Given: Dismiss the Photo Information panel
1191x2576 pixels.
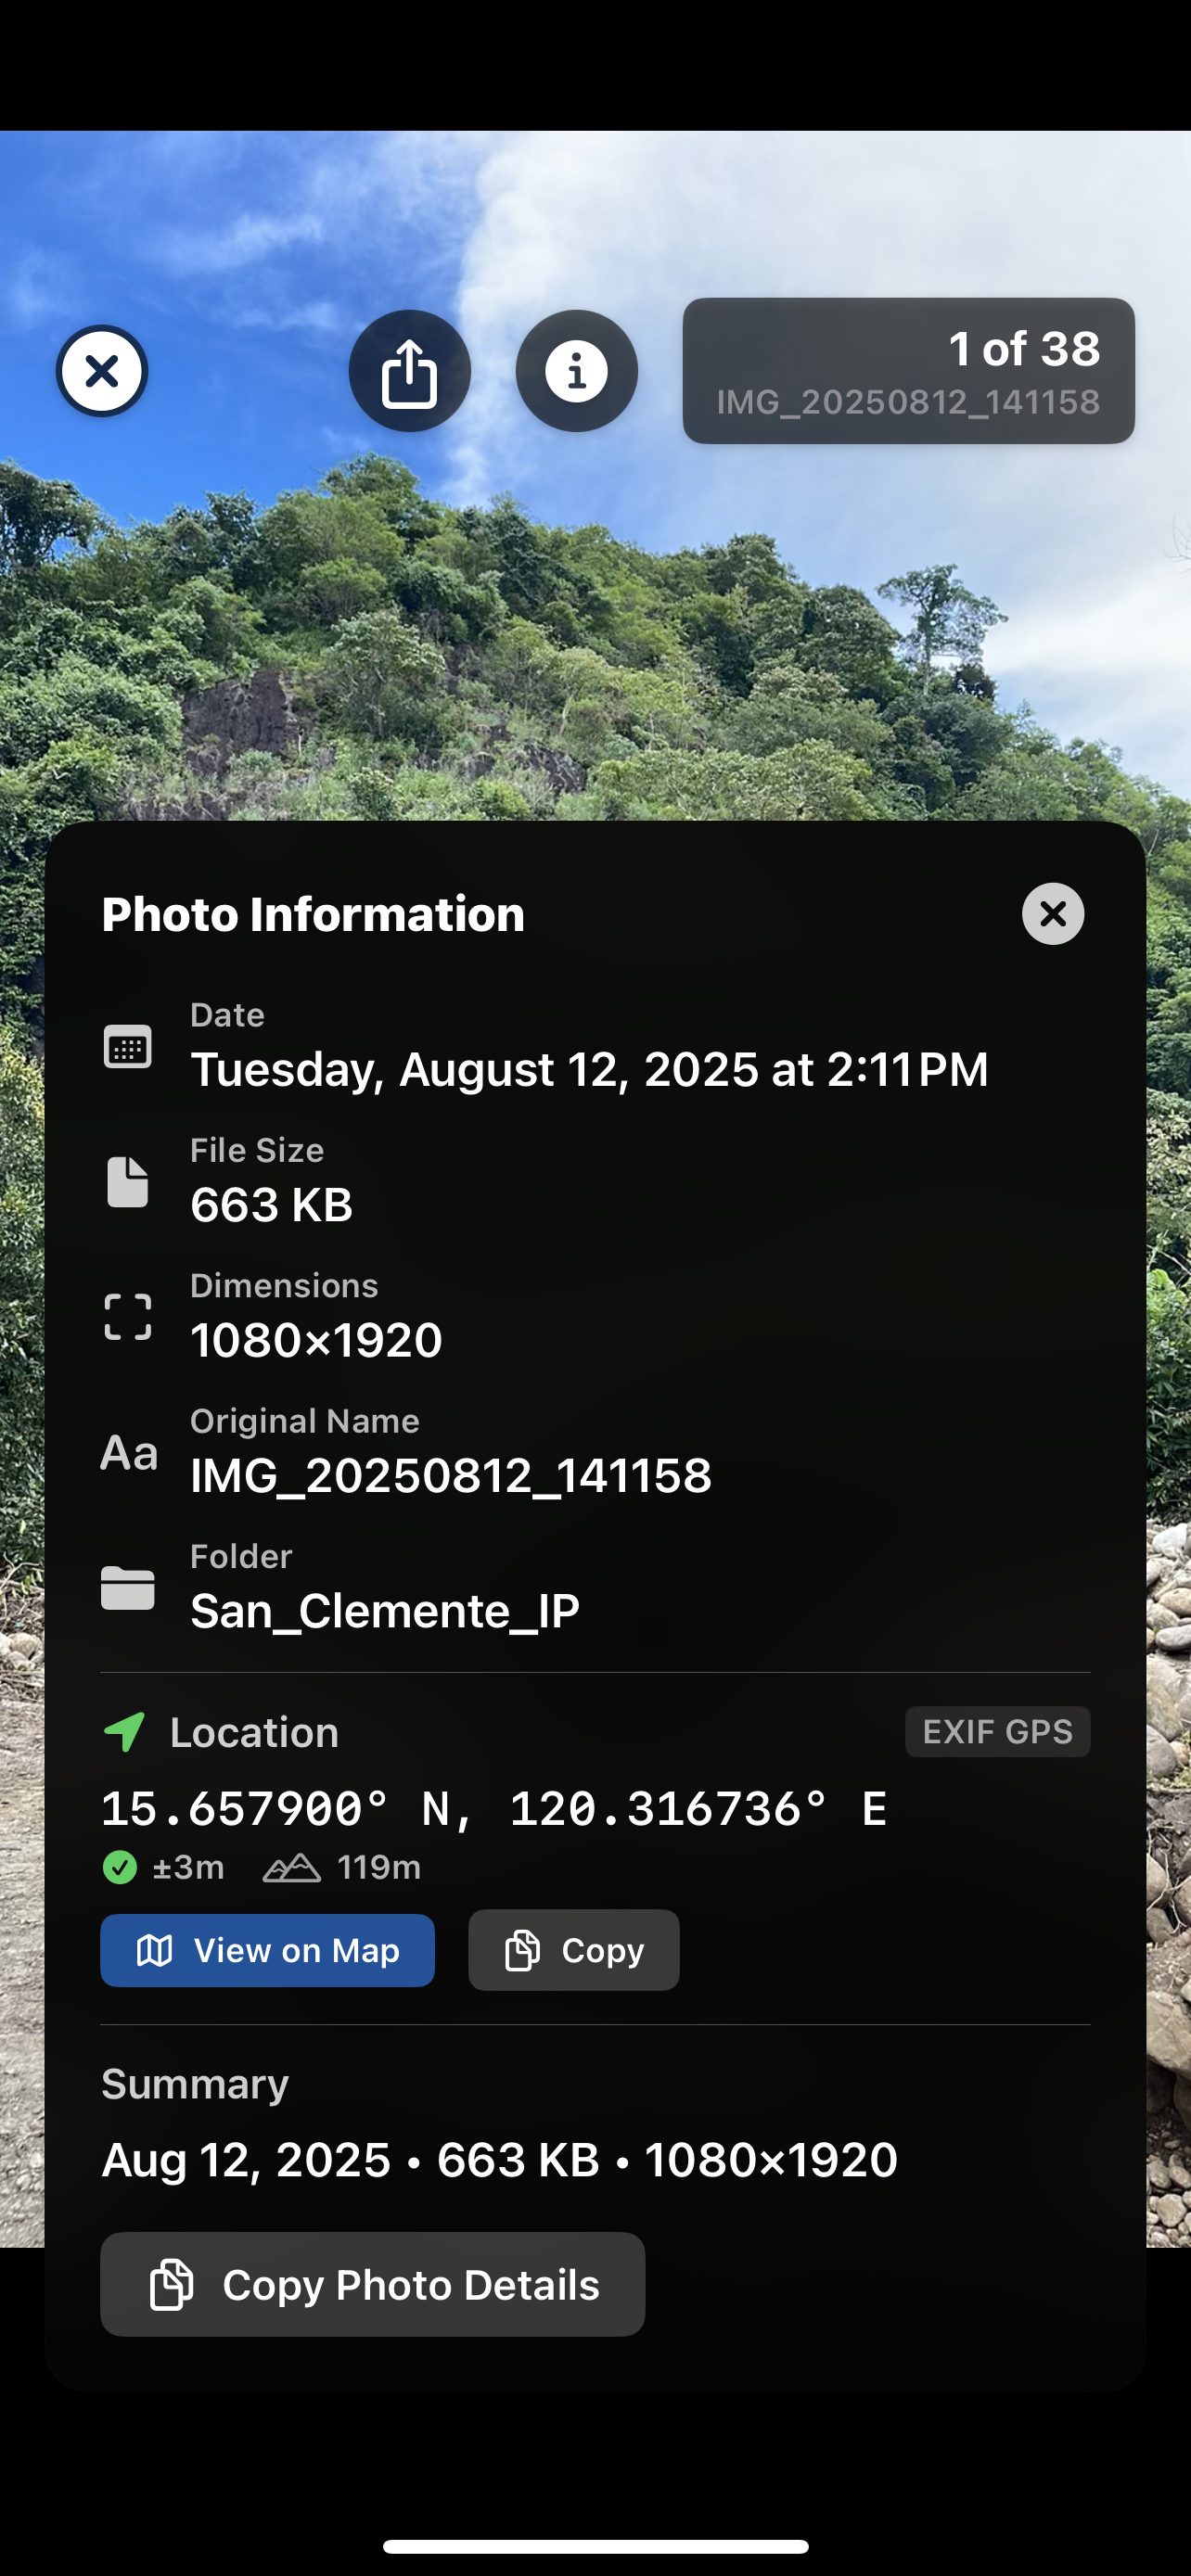Looking at the screenshot, I should 1052,913.
